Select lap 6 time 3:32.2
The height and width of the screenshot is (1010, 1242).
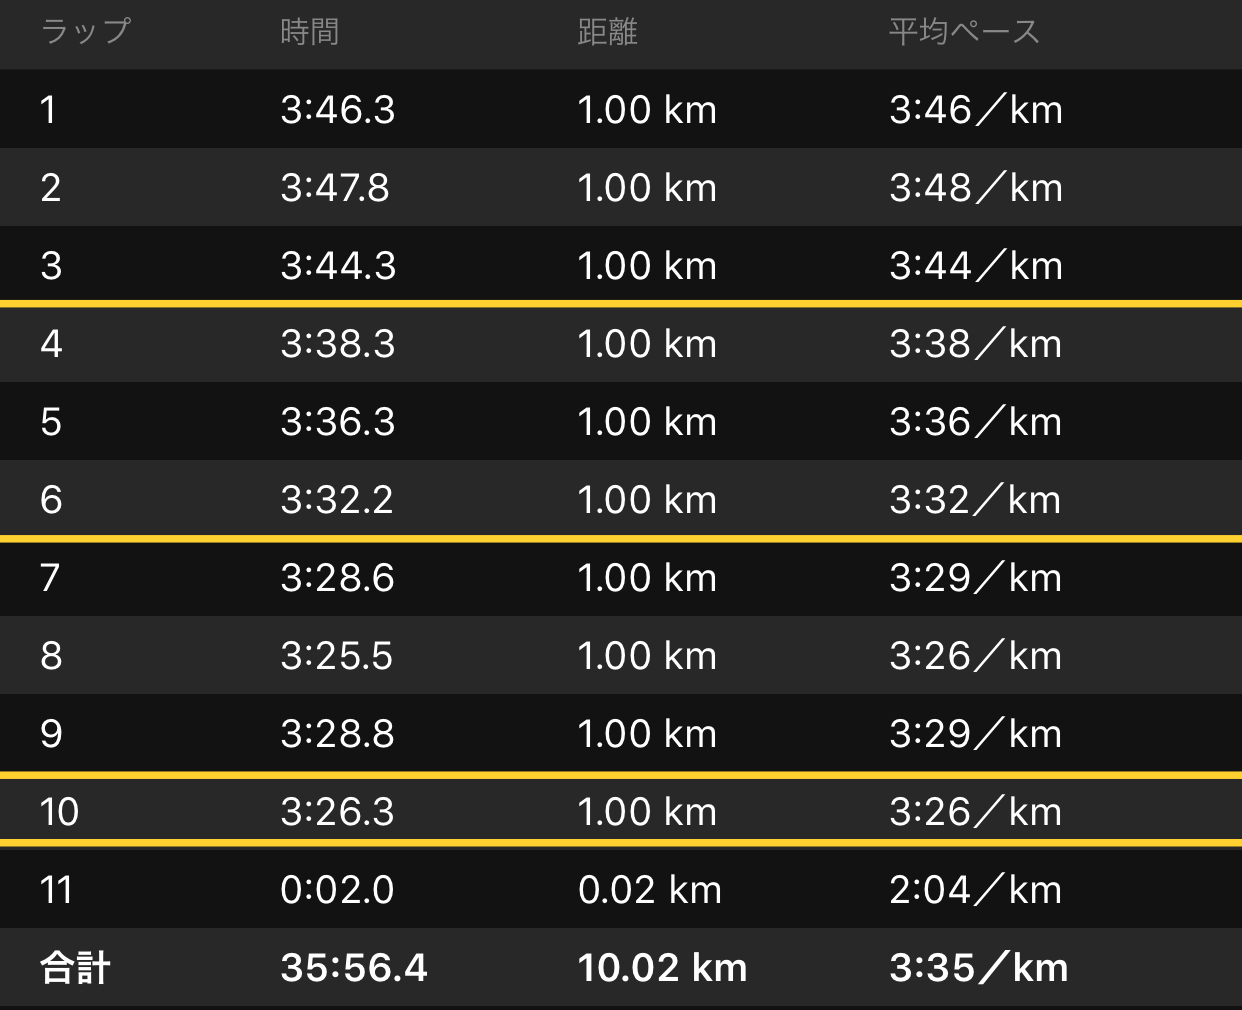(337, 500)
